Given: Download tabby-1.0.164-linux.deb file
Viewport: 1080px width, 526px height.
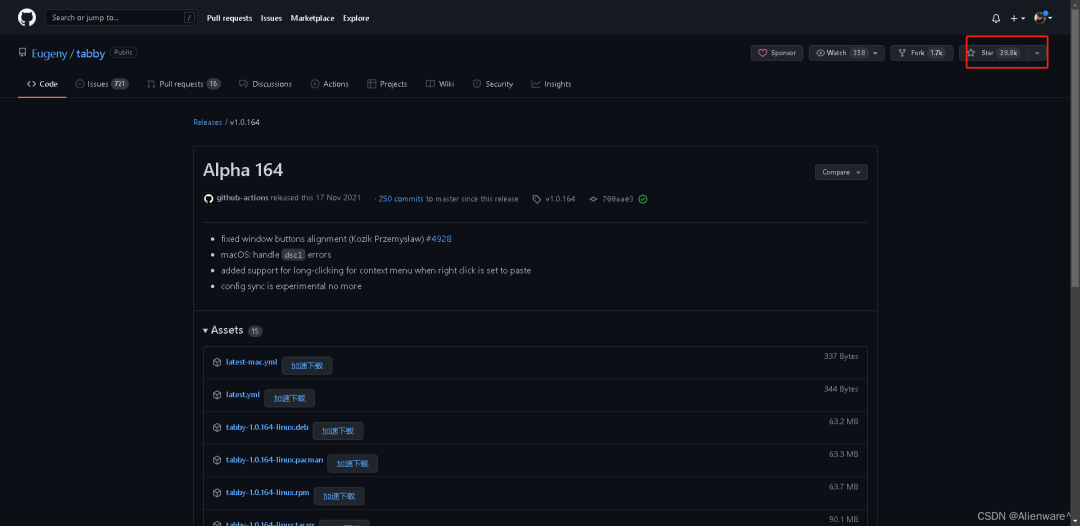Looking at the screenshot, I should (267, 427).
